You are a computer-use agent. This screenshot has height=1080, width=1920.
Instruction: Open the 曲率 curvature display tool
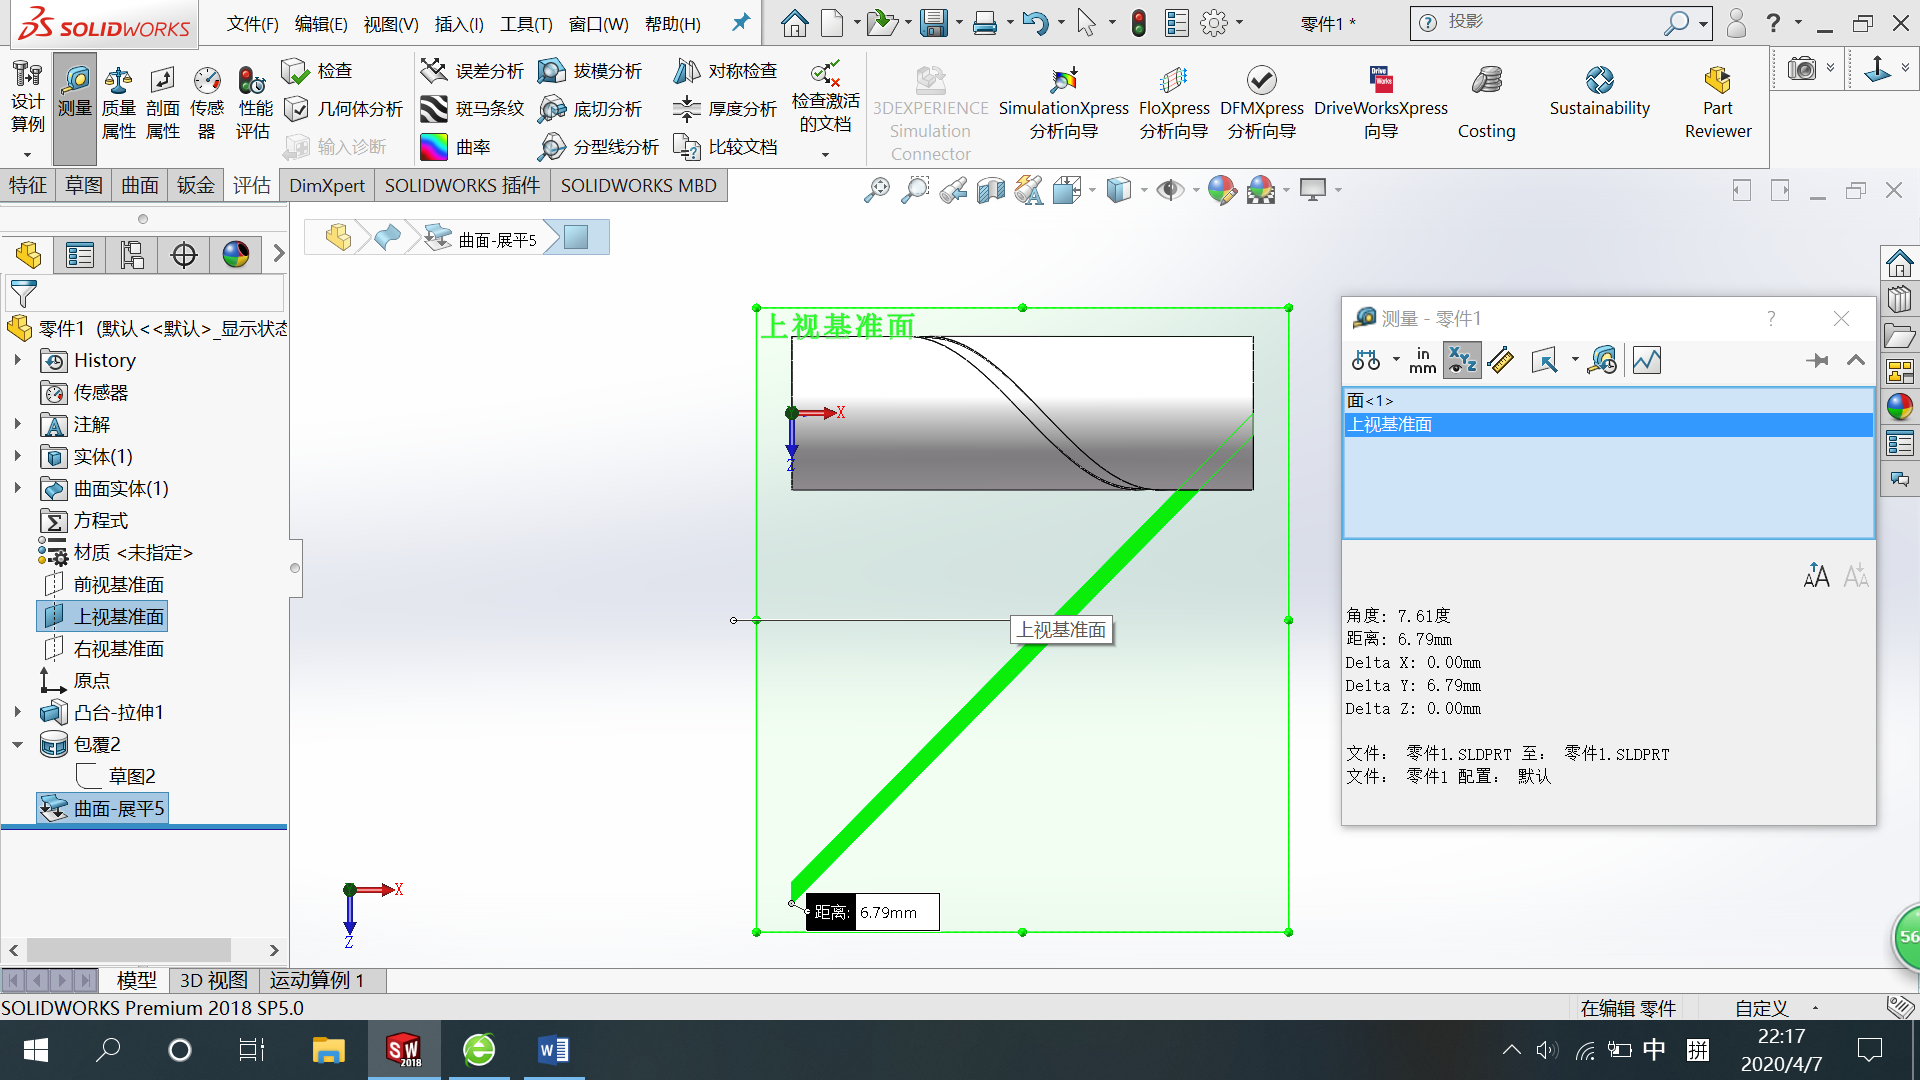[456, 147]
